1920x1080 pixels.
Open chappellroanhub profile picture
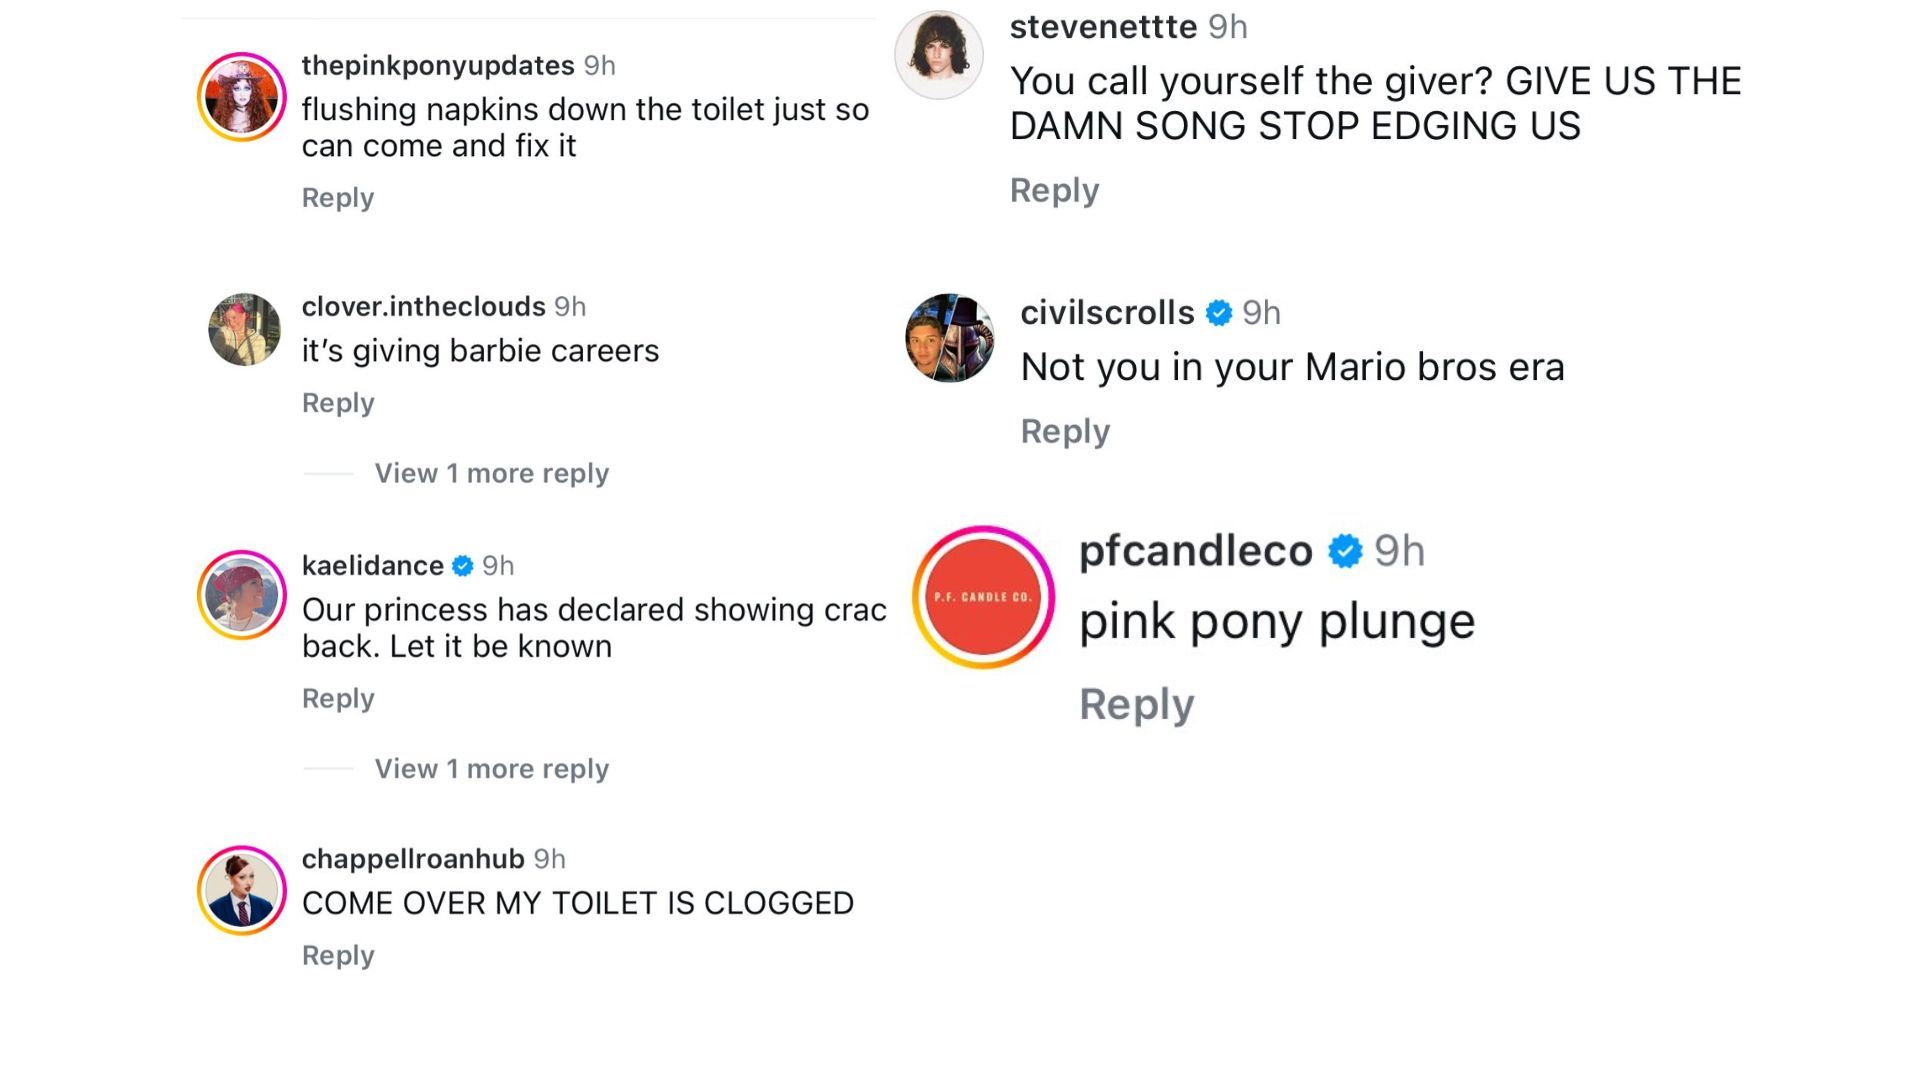tap(241, 890)
